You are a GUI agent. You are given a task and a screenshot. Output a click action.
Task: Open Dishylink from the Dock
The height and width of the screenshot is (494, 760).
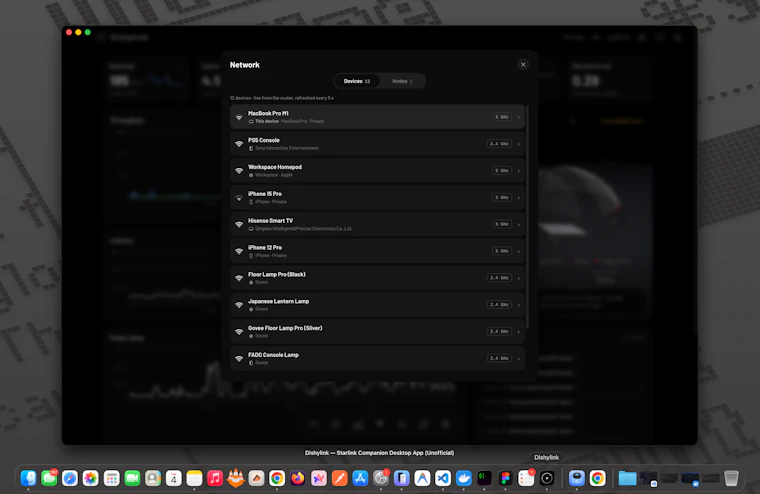point(547,478)
